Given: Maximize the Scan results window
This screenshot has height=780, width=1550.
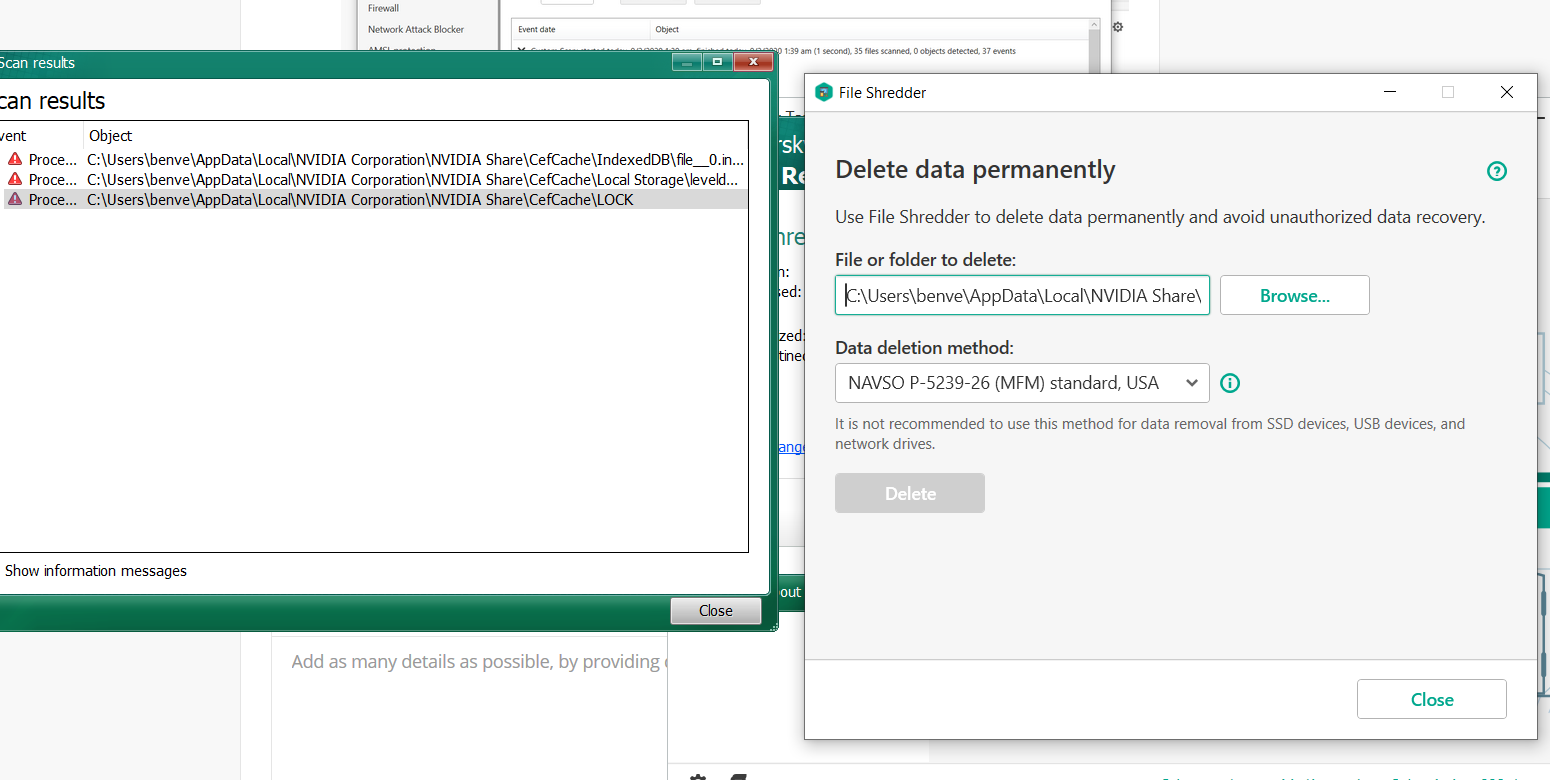Looking at the screenshot, I should coord(717,62).
